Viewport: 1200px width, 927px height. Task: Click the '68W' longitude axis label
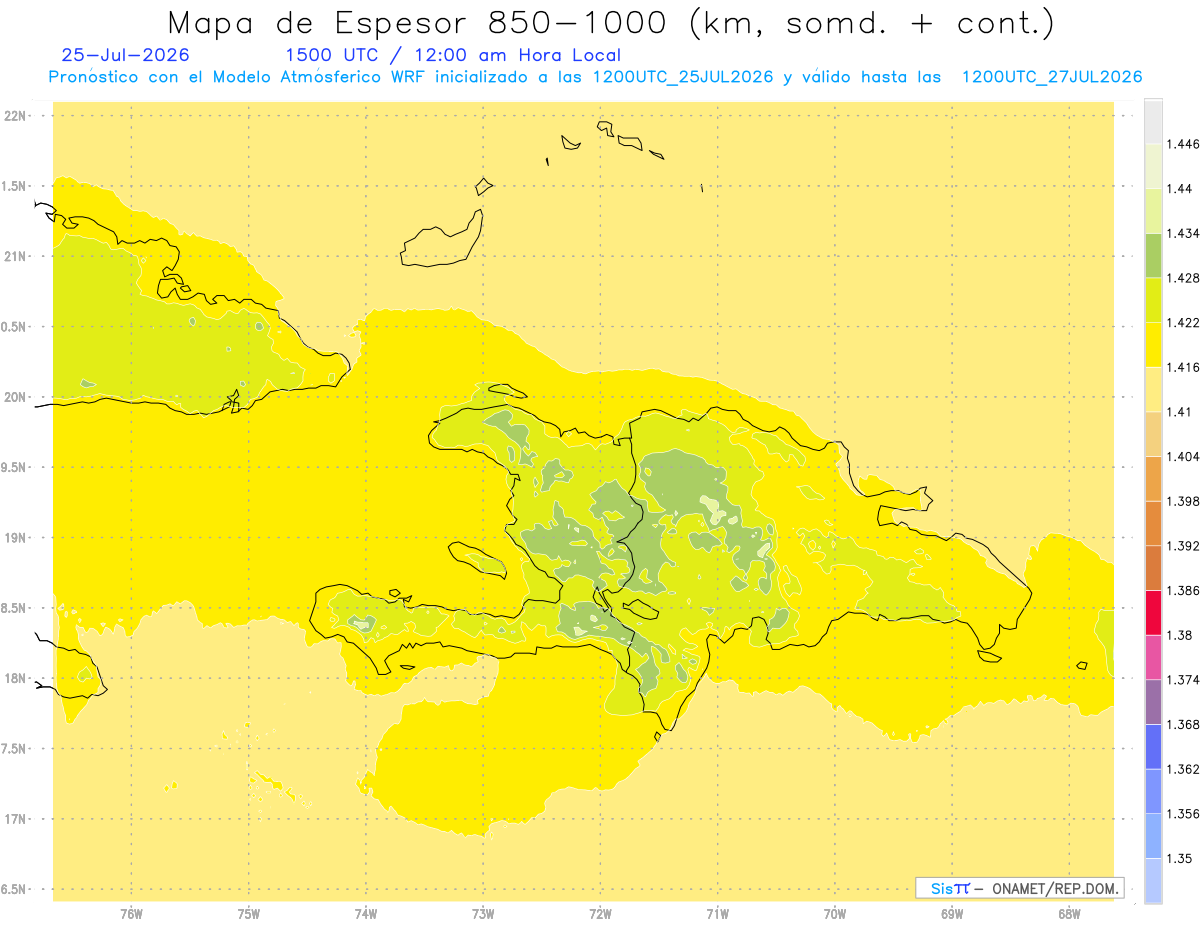(1069, 913)
